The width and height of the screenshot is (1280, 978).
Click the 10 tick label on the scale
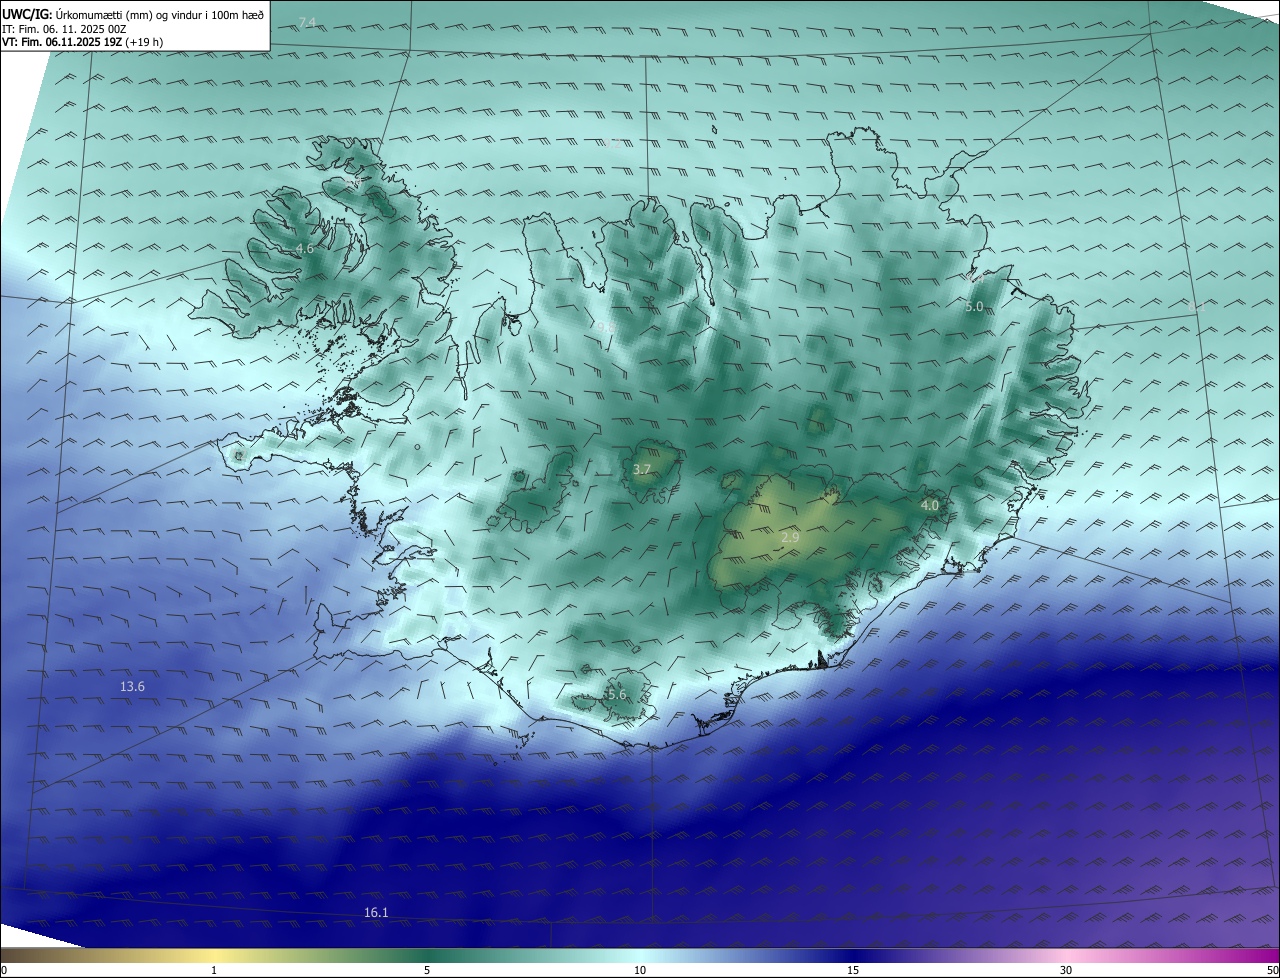pyautogui.click(x=640, y=970)
